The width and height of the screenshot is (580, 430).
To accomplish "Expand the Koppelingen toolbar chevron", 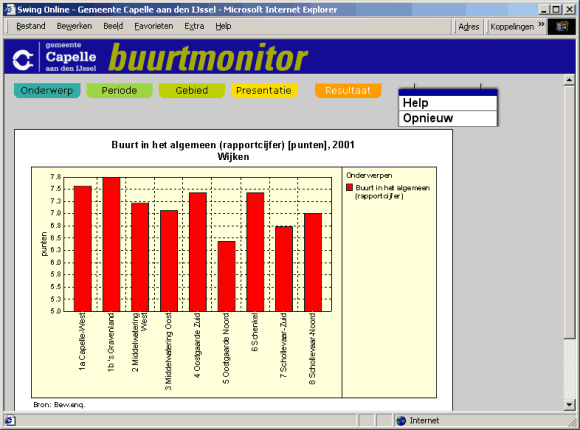I will (x=541, y=24).
